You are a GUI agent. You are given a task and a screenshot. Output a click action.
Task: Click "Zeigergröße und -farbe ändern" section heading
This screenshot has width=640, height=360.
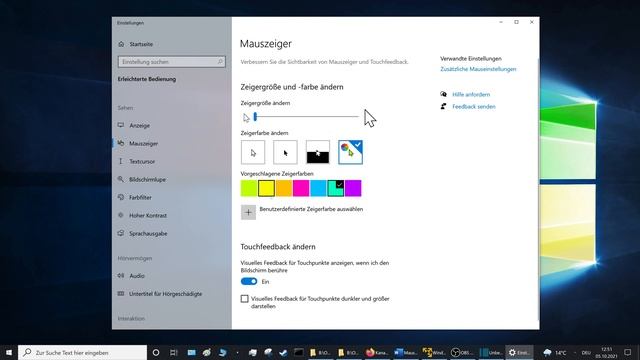pos(292,87)
